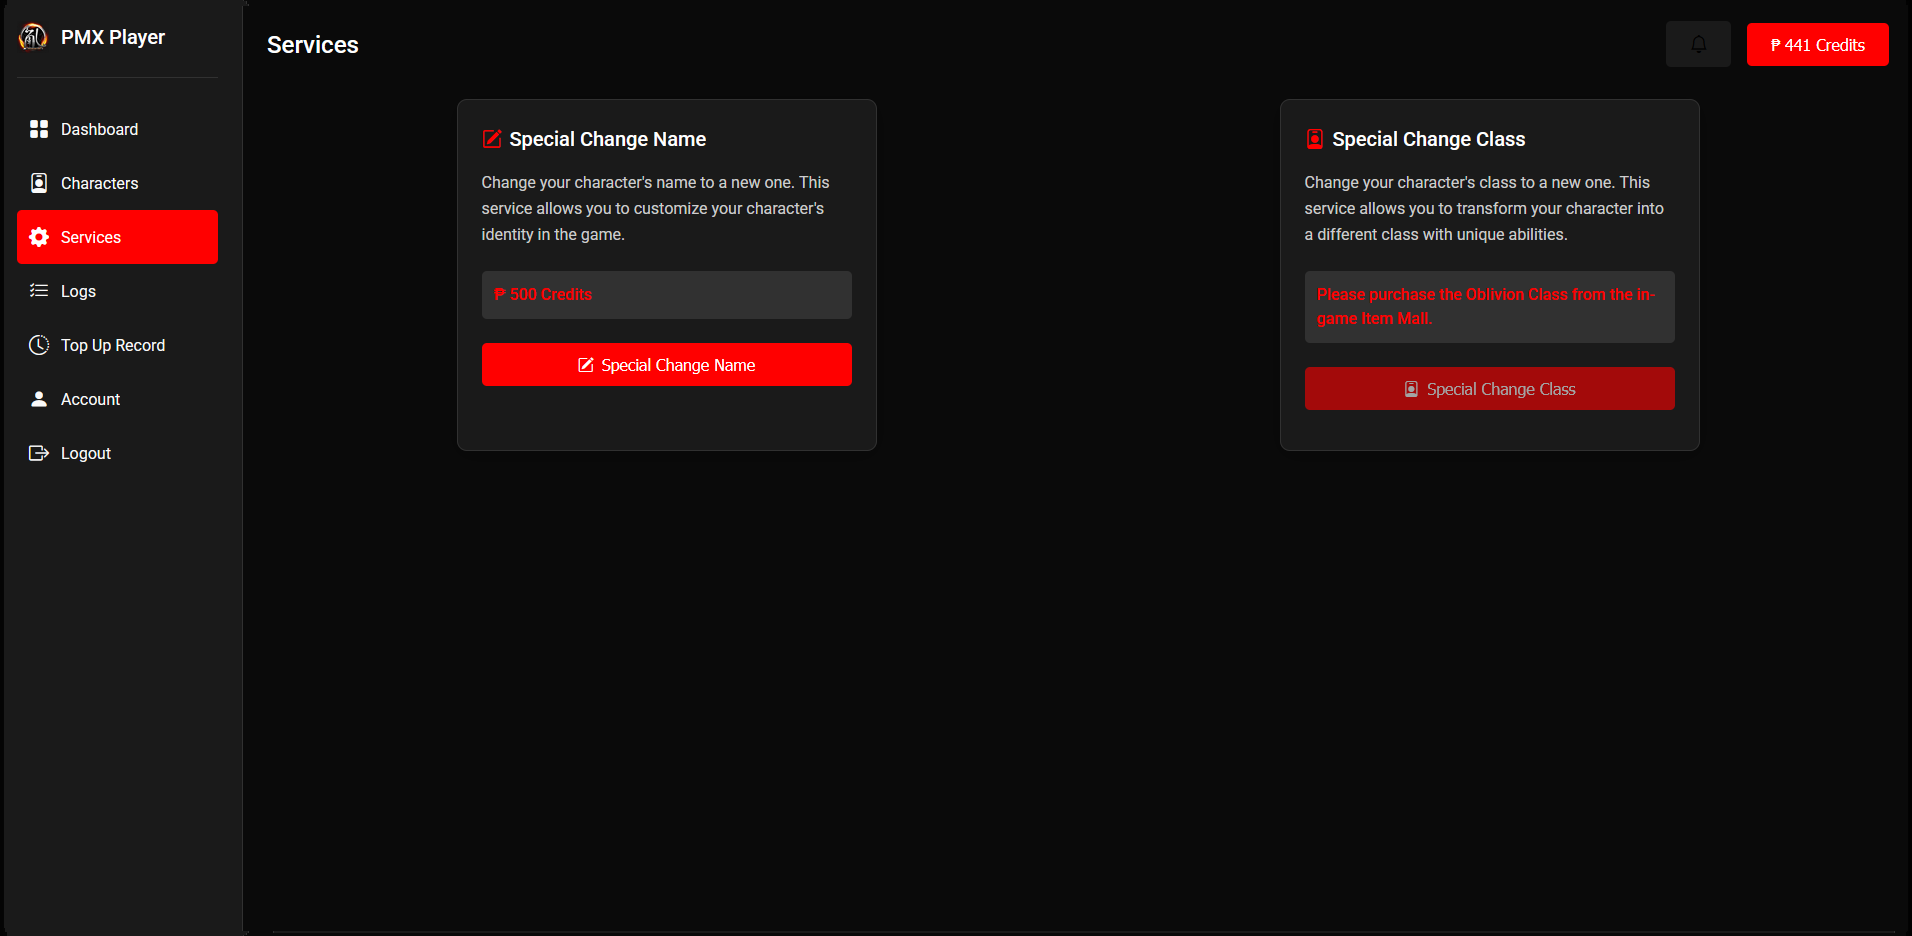Click the Account person icon
This screenshot has height=936, width=1912.
(x=39, y=399)
